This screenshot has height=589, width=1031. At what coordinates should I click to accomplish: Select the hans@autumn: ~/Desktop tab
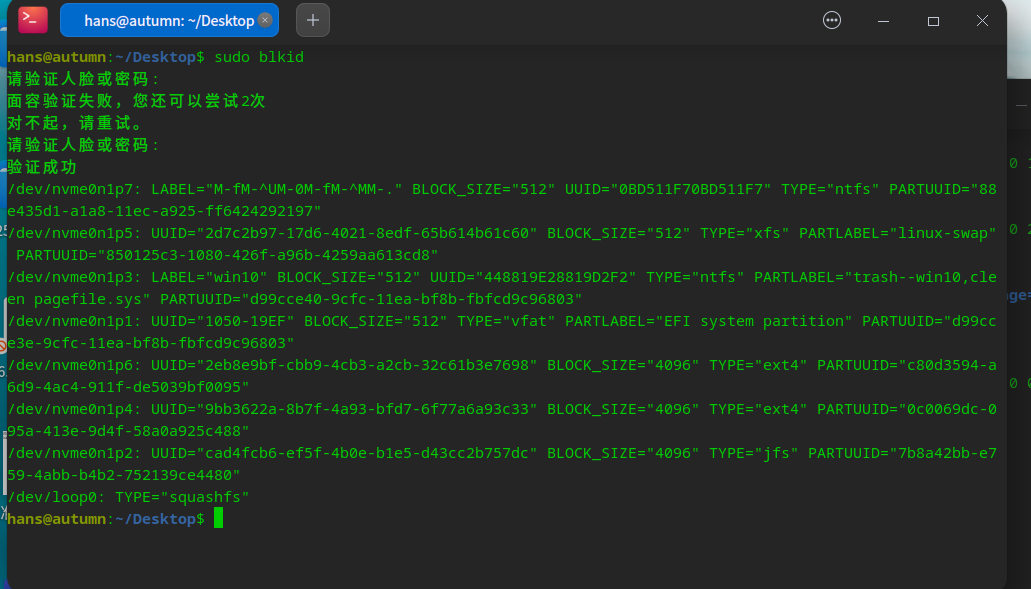(x=169, y=20)
